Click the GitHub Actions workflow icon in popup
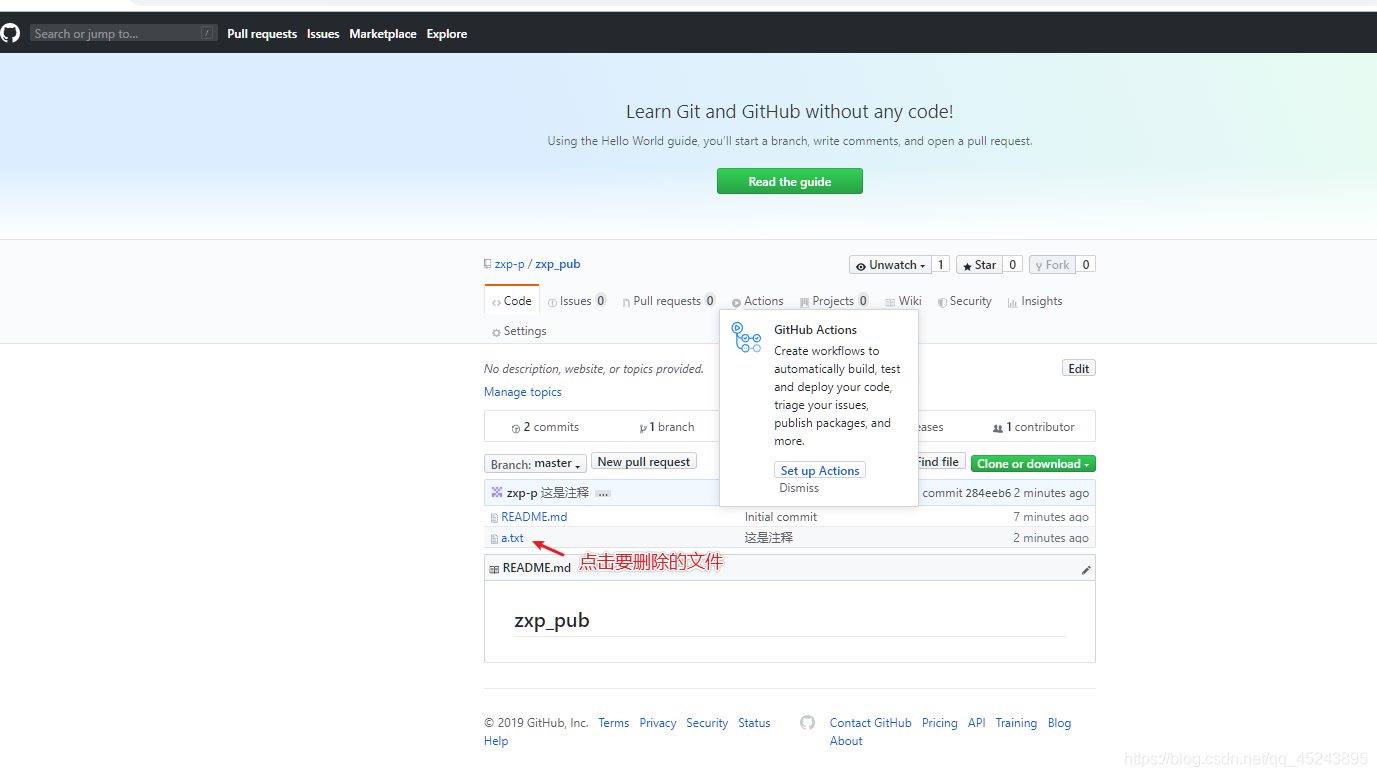This screenshot has height=777, width=1377. [x=746, y=337]
